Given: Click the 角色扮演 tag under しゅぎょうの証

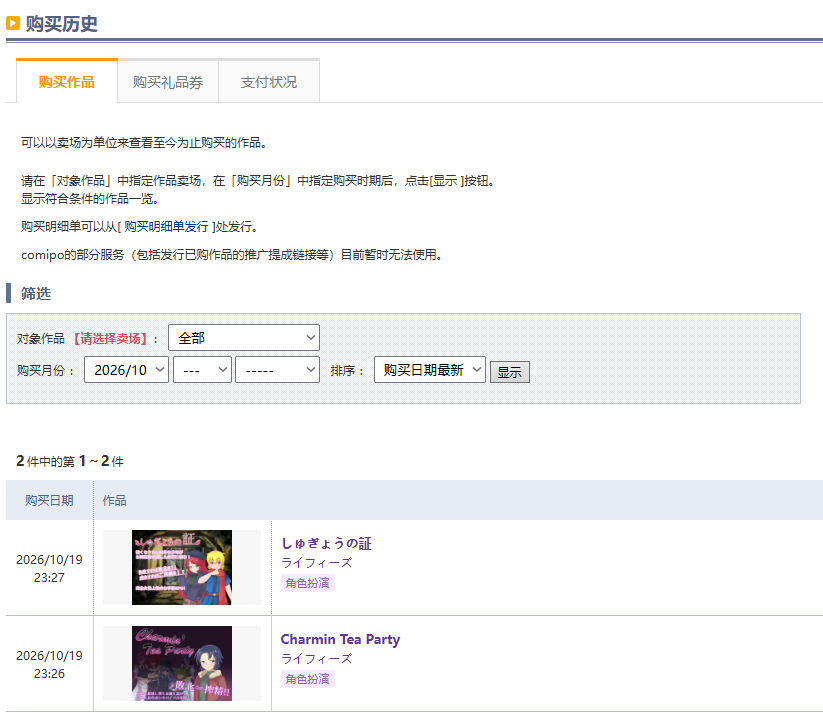Looking at the screenshot, I should 308,583.
